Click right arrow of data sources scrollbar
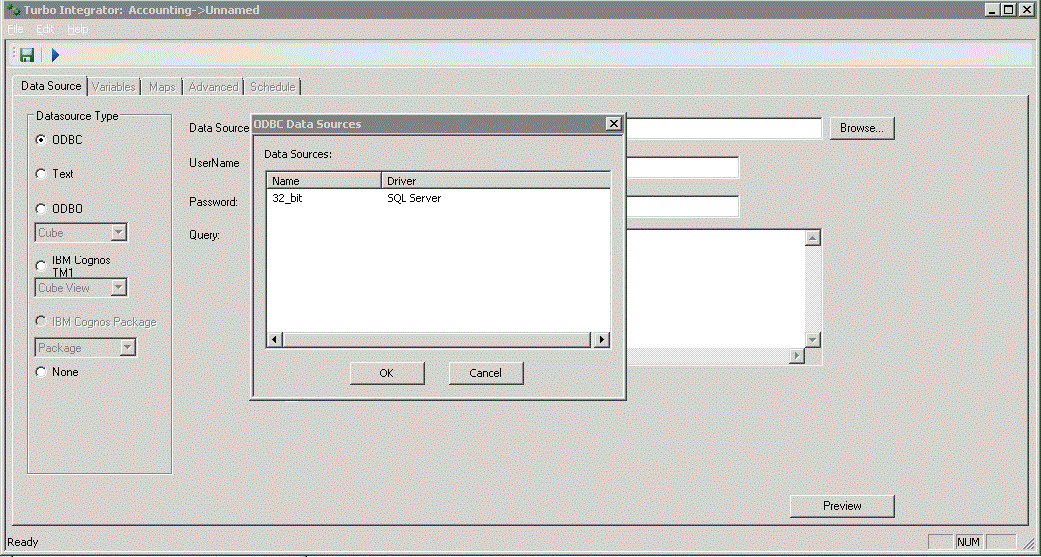The height and width of the screenshot is (557, 1041). 601,339
